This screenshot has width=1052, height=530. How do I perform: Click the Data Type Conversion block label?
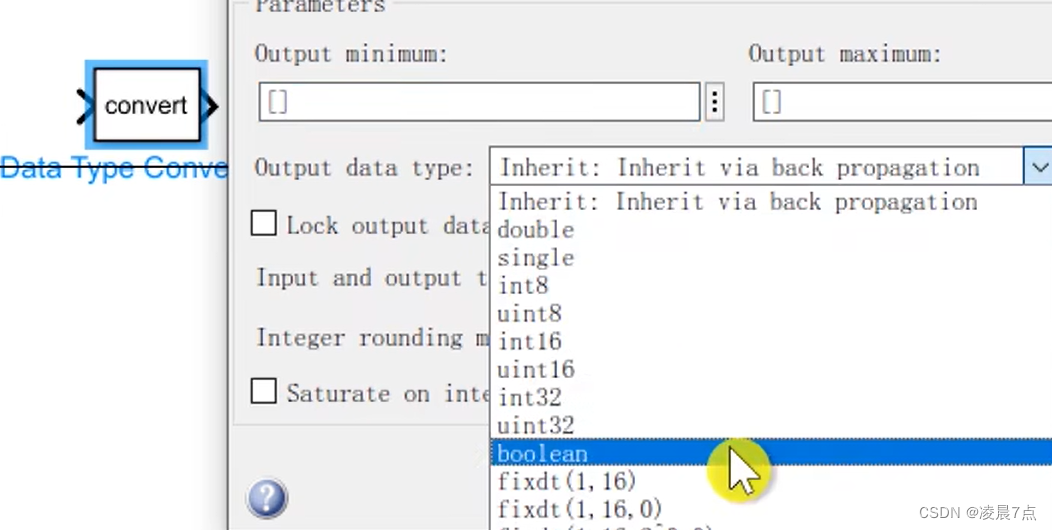[x=114, y=168]
